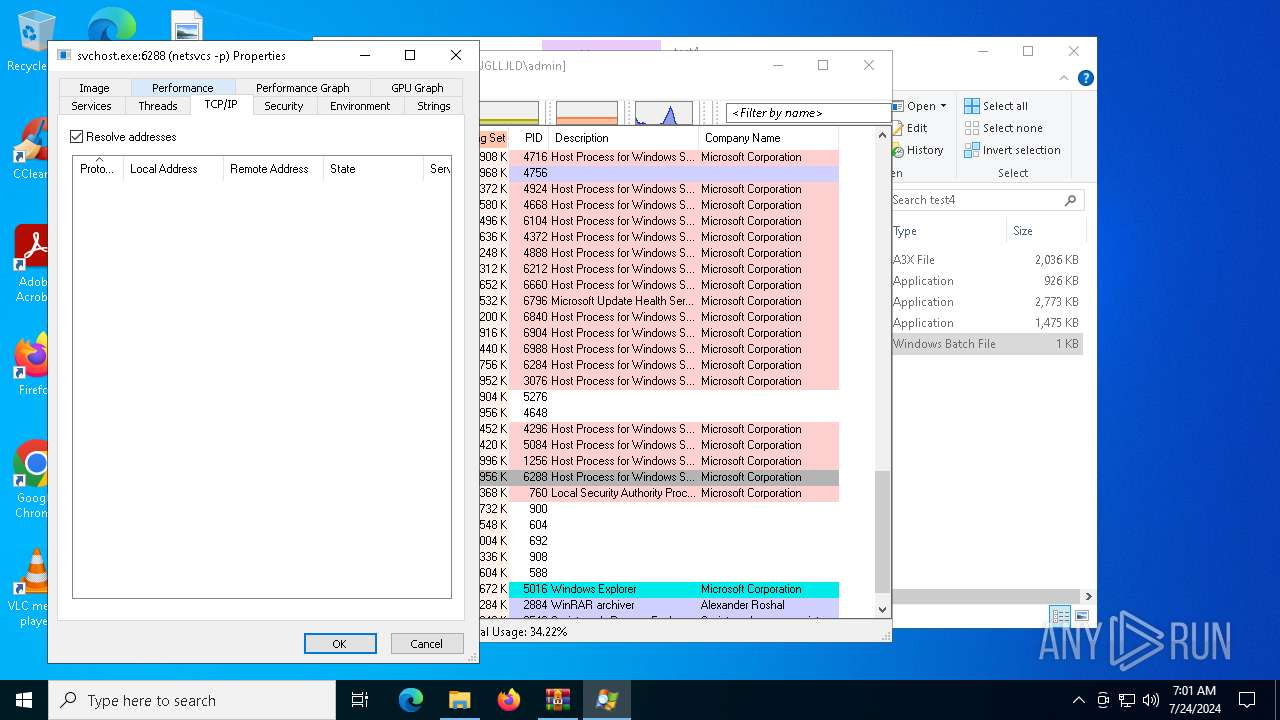This screenshot has height=720, width=1280.
Task: Select process row with PID 6288
Action: tap(658, 477)
